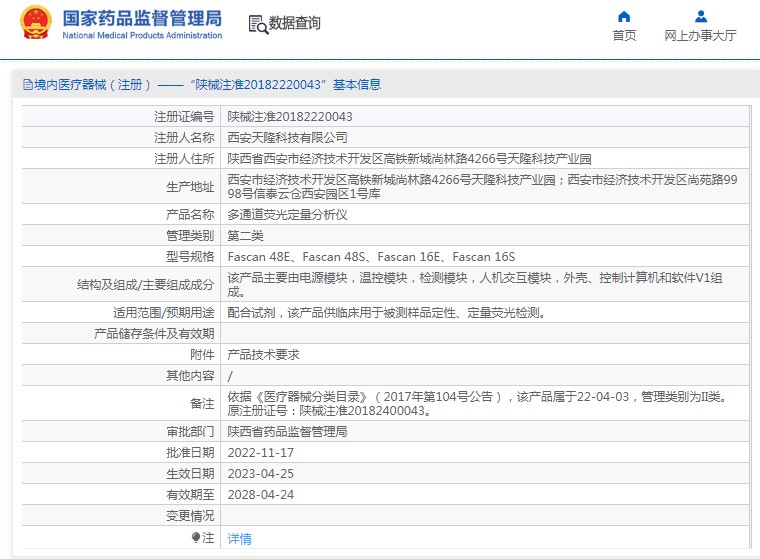This screenshot has height=559, width=760.
Task: Open the 详情 link in the 注 row
Action: tap(240, 538)
